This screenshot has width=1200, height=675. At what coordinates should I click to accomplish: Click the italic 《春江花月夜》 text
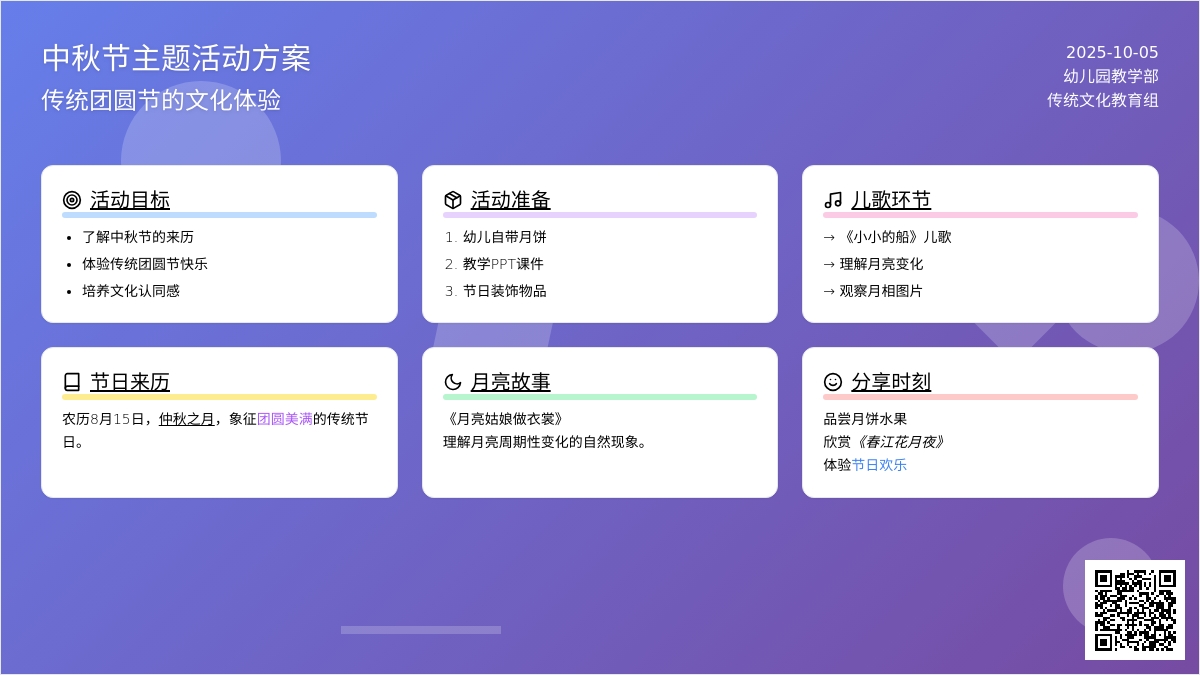[x=899, y=442]
